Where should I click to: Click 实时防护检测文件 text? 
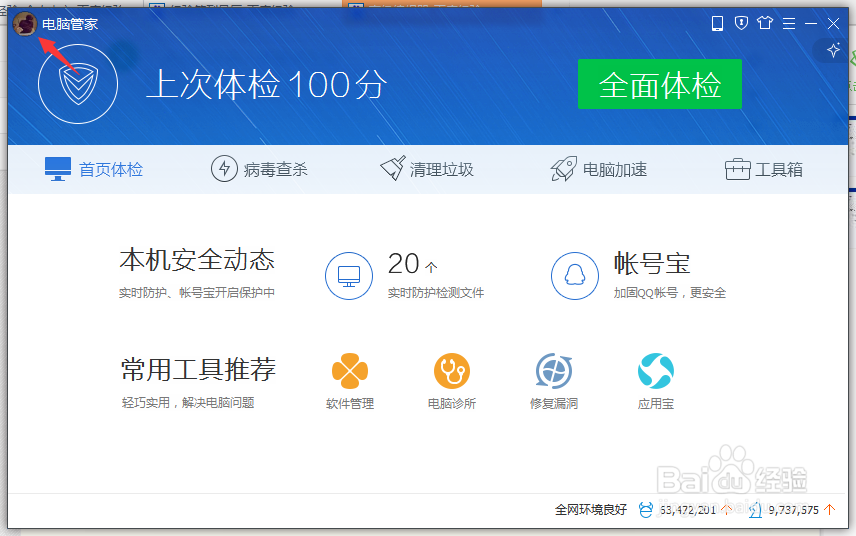coord(436,293)
